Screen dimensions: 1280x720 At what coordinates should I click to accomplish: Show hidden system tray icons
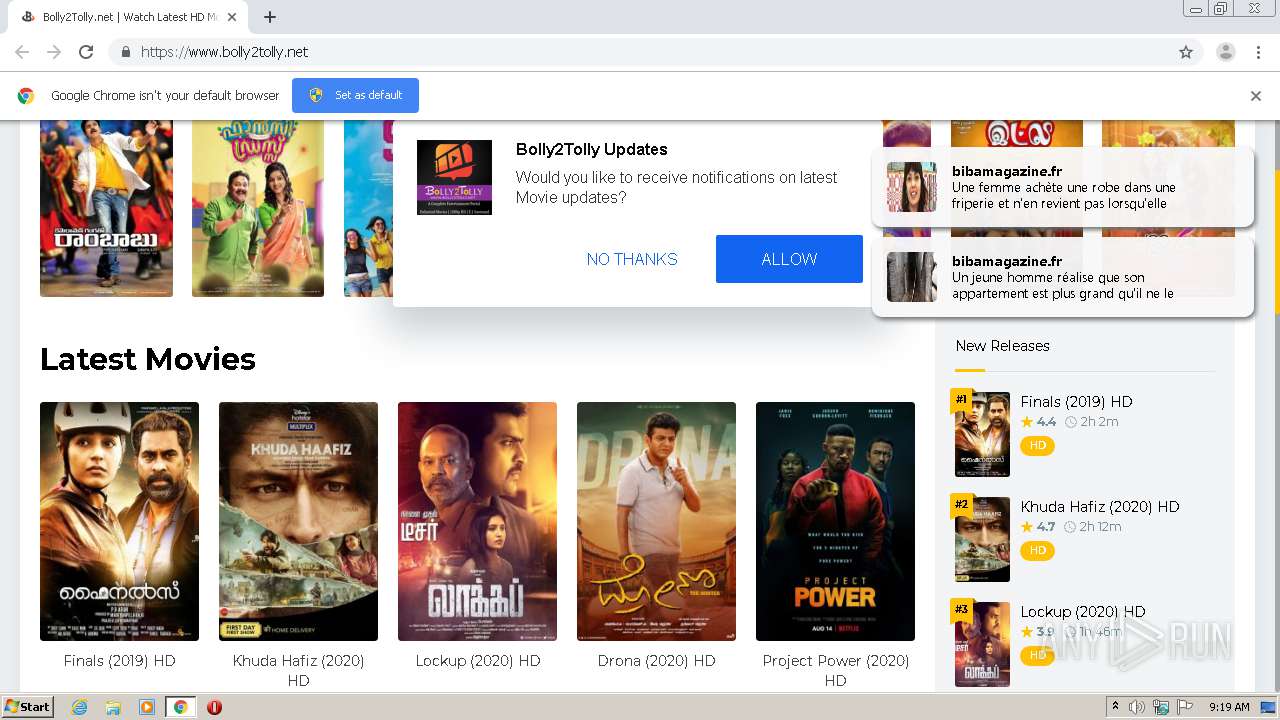(x=1115, y=707)
